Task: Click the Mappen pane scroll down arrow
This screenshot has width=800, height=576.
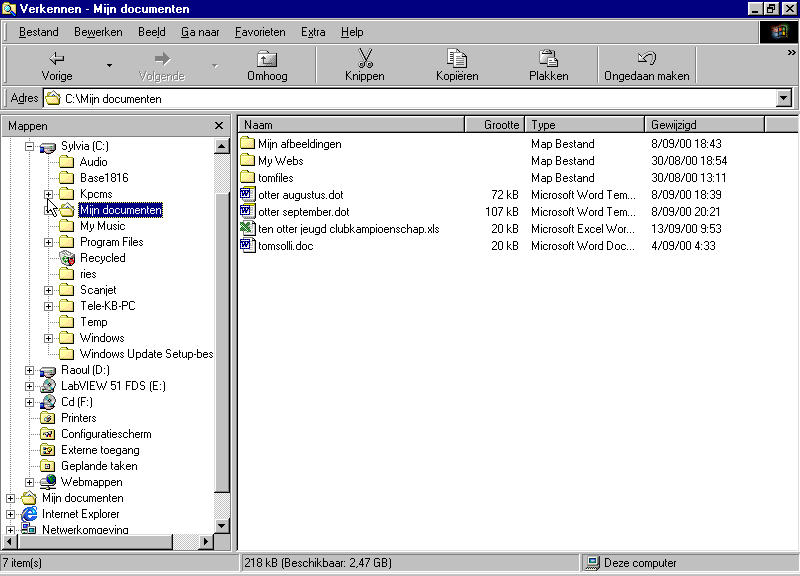Action: [222, 526]
